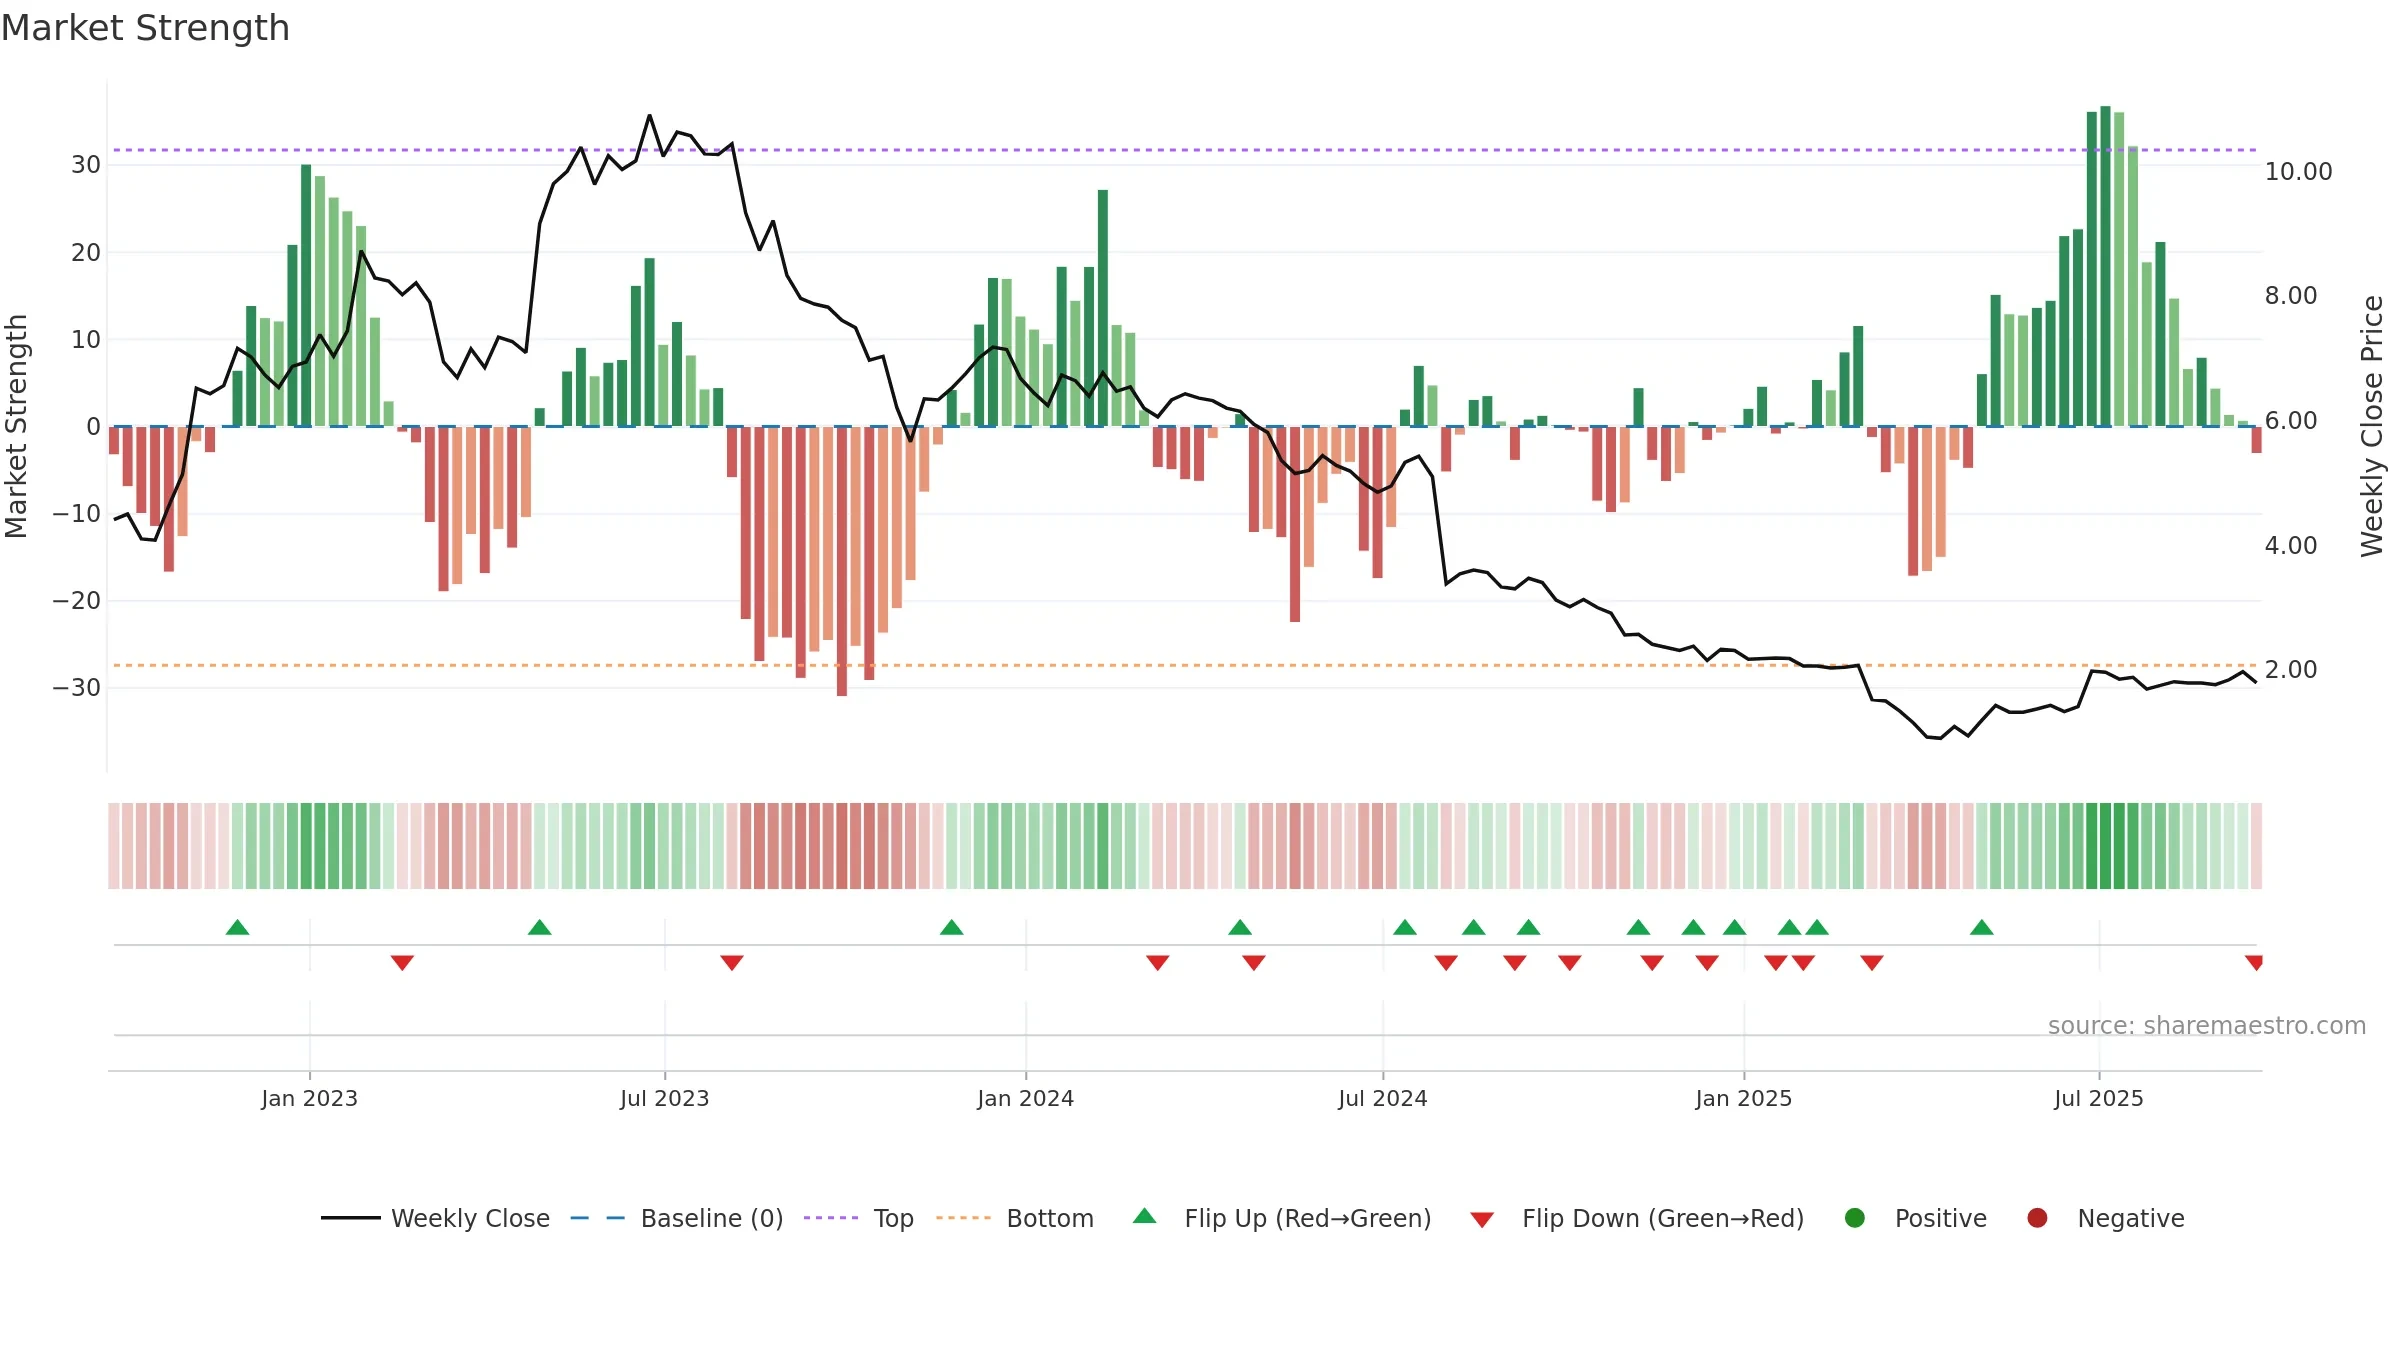
Task: Click the red flip-down marker after Jul 2023
Action: [732, 963]
